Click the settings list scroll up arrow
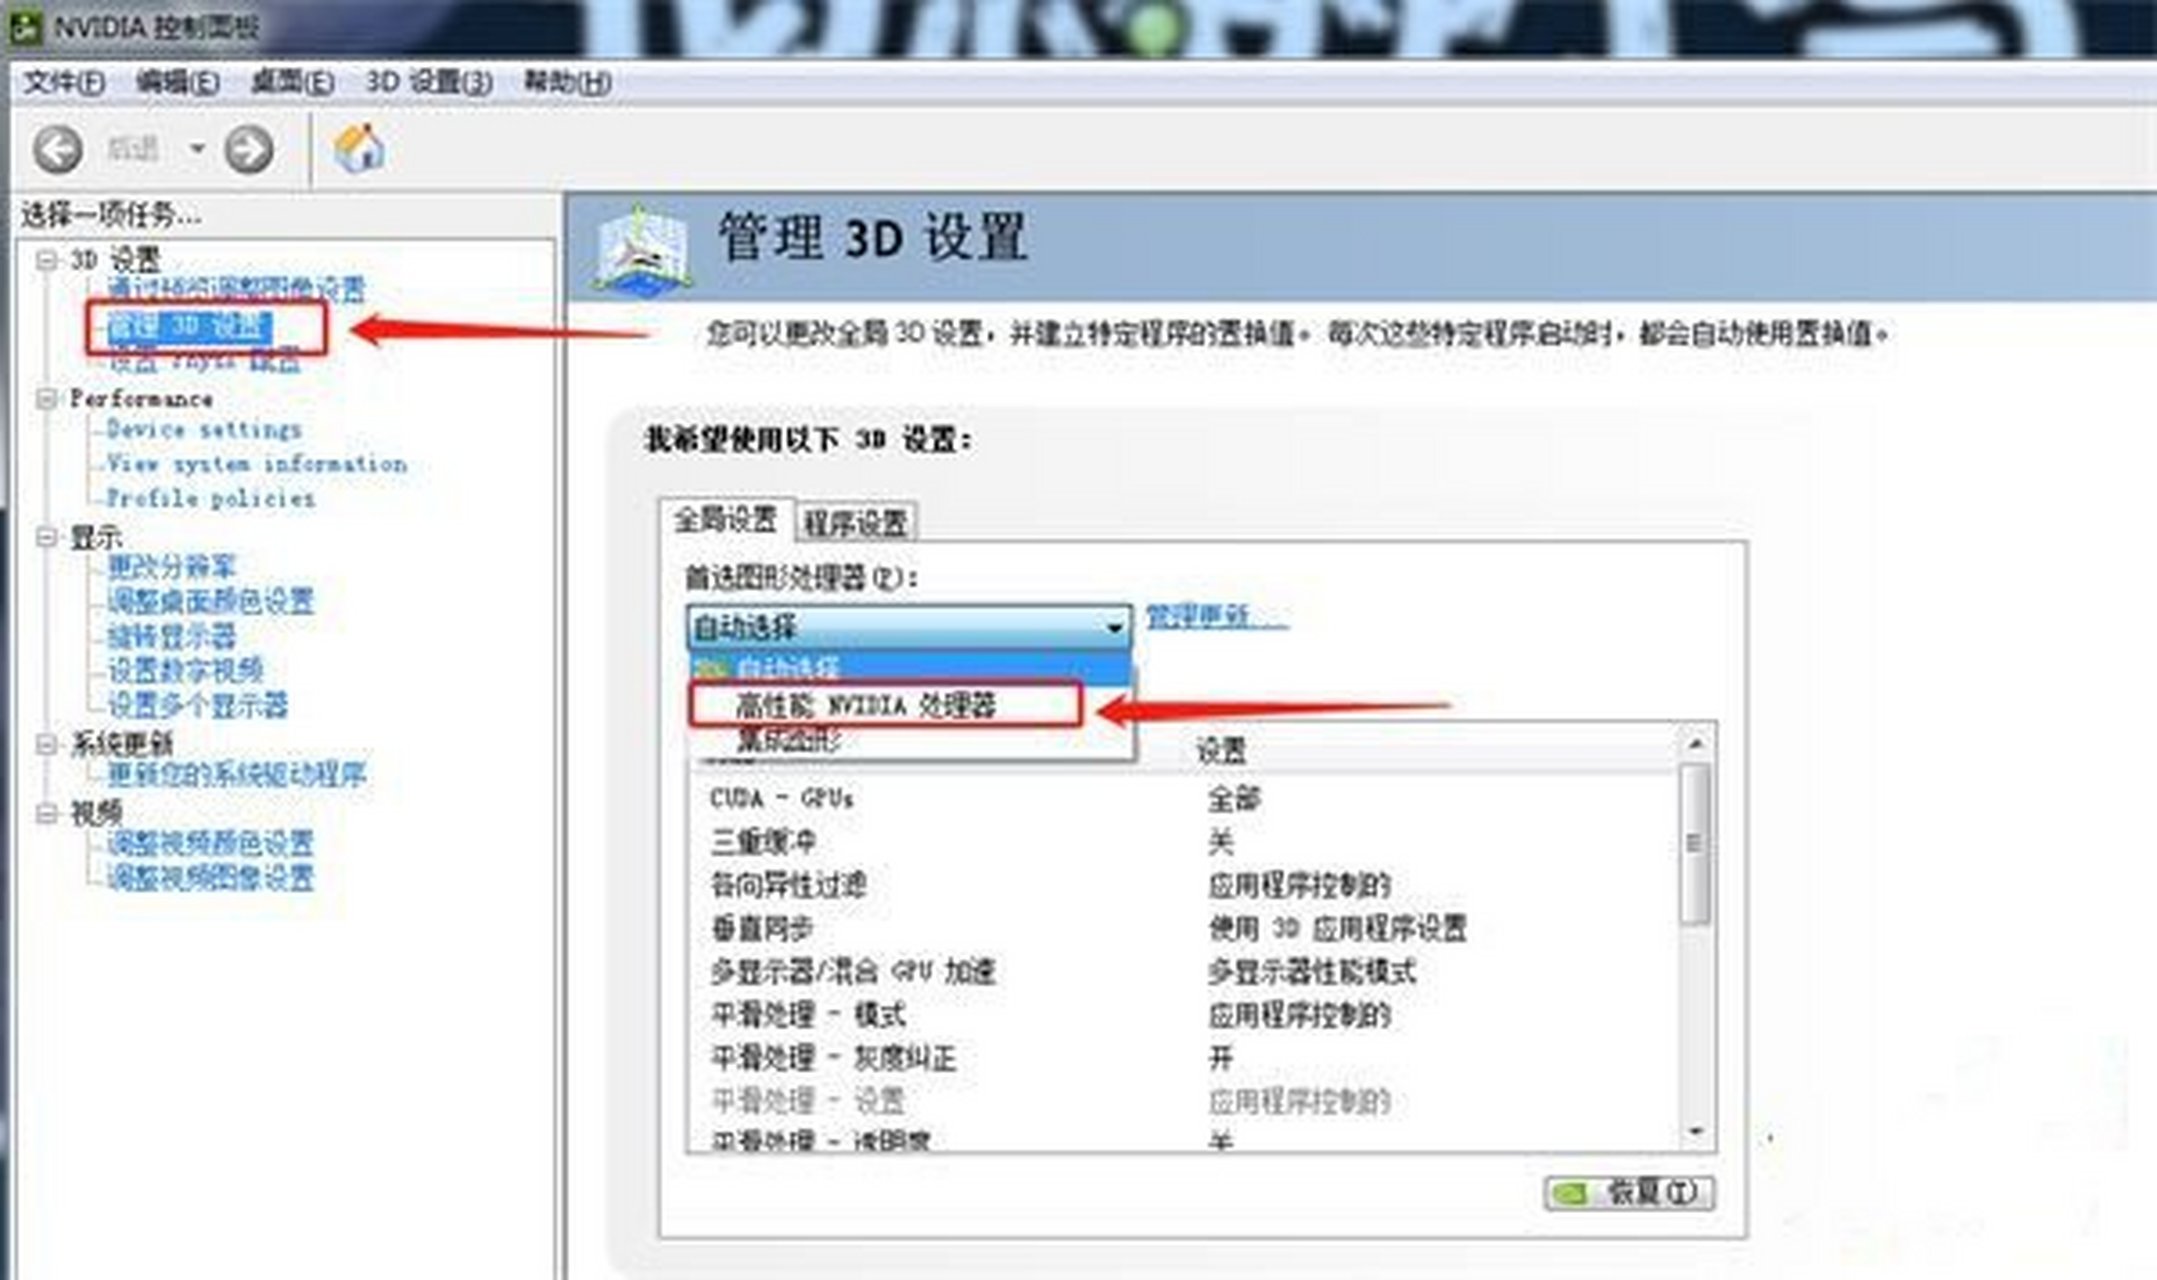Image resolution: width=2157 pixels, height=1280 pixels. (1696, 743)
